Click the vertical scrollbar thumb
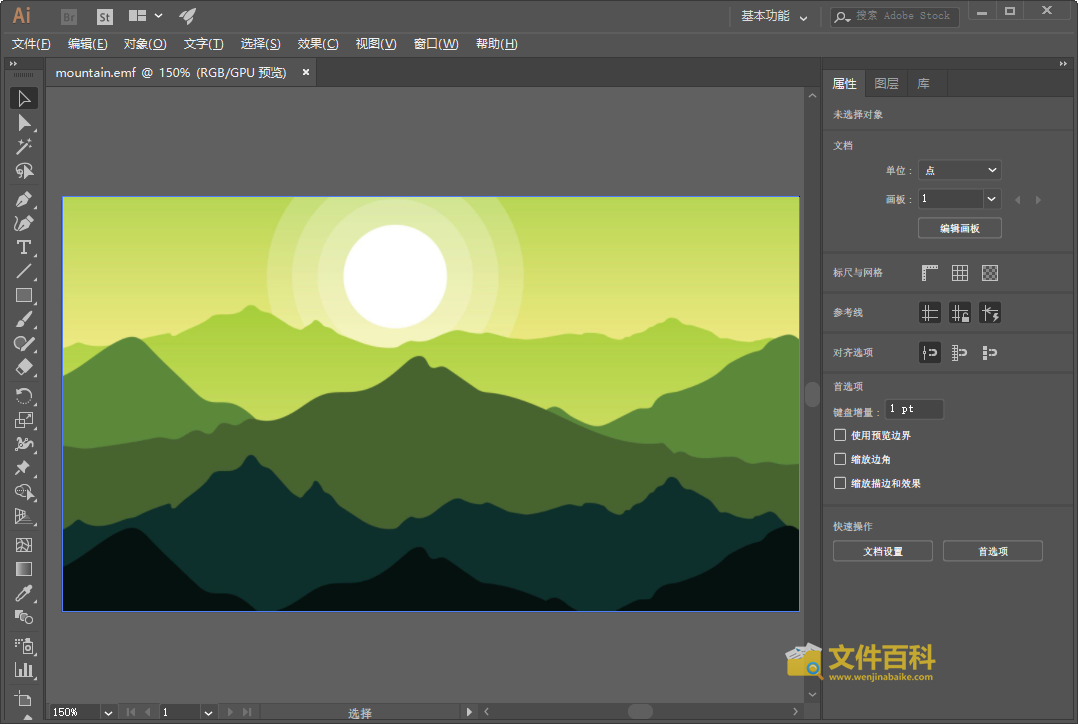The height and width of the screenshot is (724, 1078). tap(812, 394)
